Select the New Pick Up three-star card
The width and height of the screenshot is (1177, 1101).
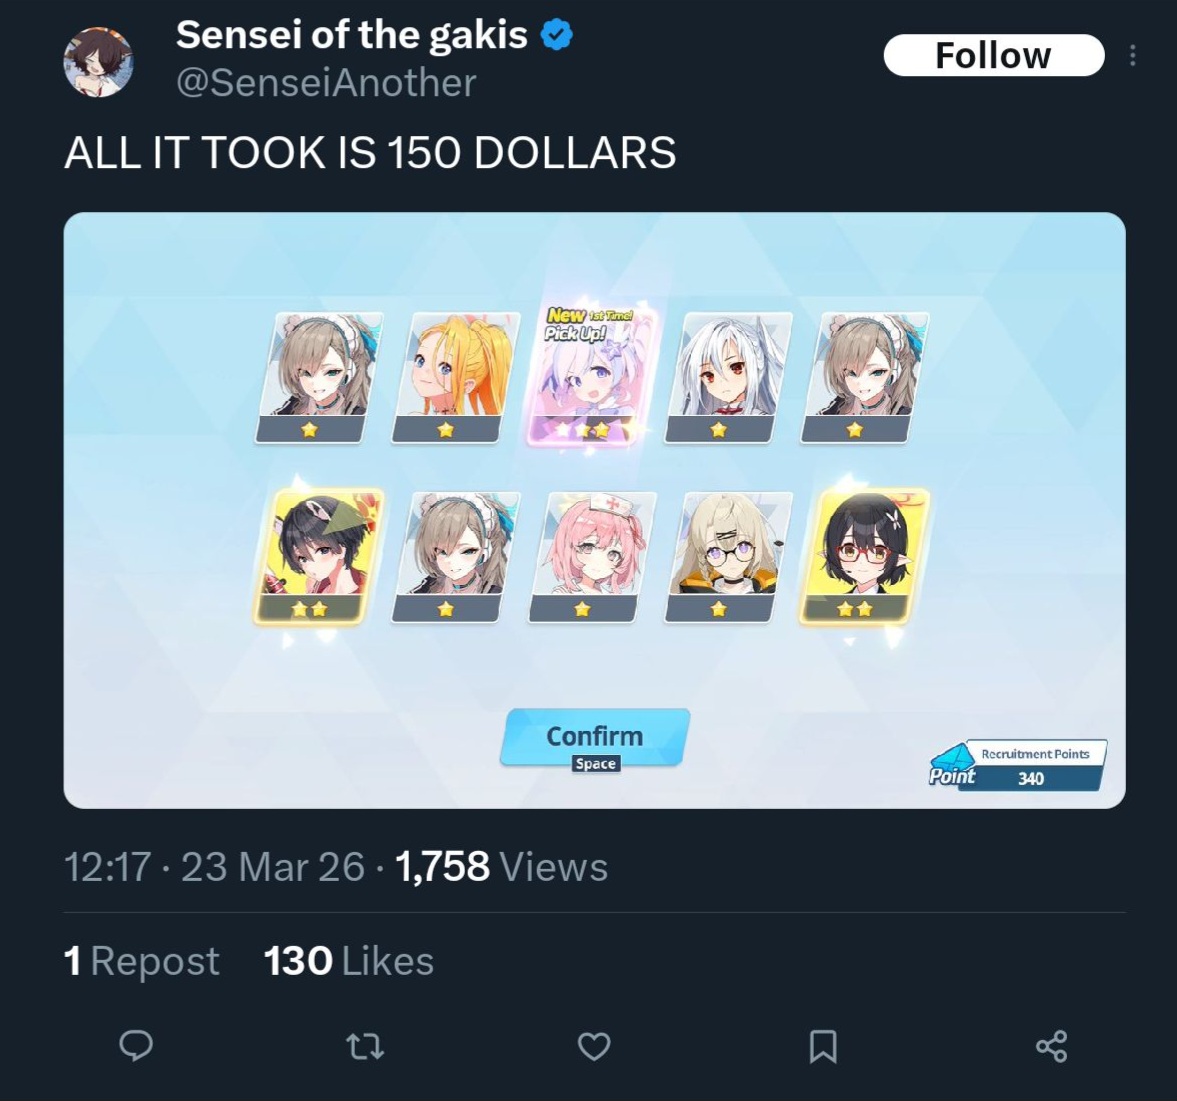point(592,376)
